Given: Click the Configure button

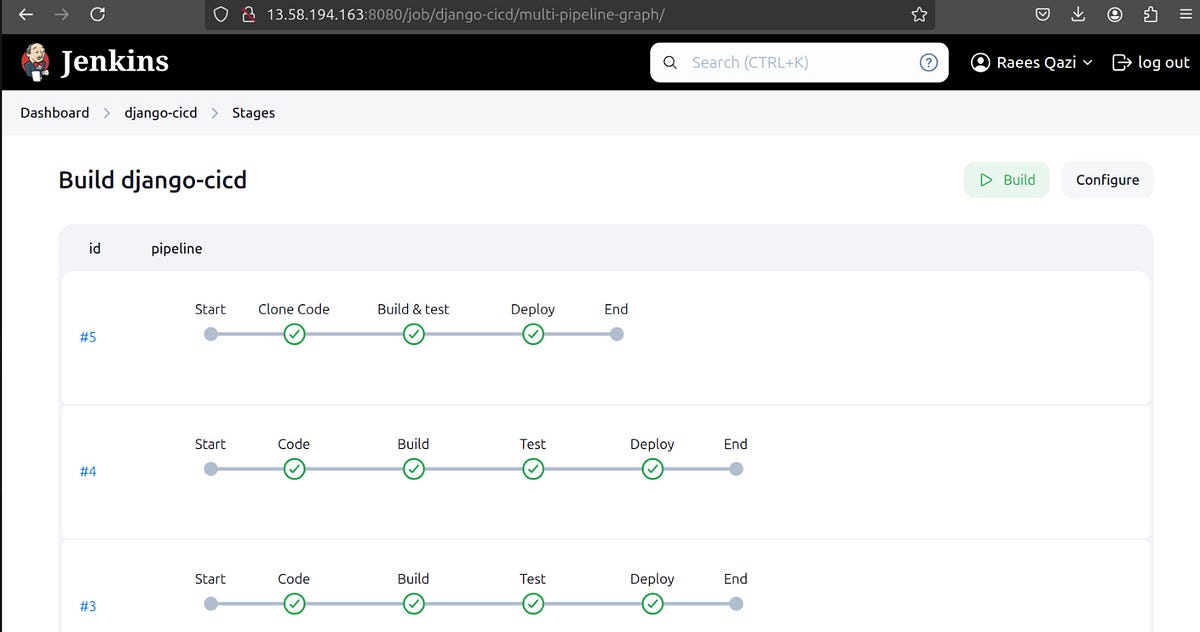Looking at the screenshot, I should pos(1107,180).
